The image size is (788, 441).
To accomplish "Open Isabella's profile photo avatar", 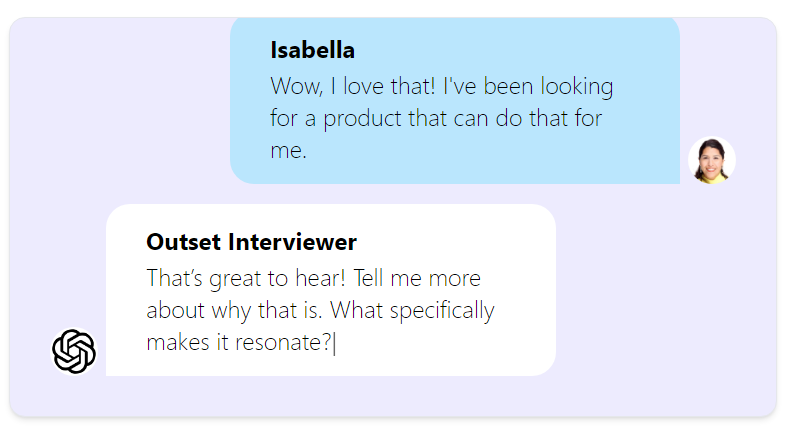I will [712, 160].
